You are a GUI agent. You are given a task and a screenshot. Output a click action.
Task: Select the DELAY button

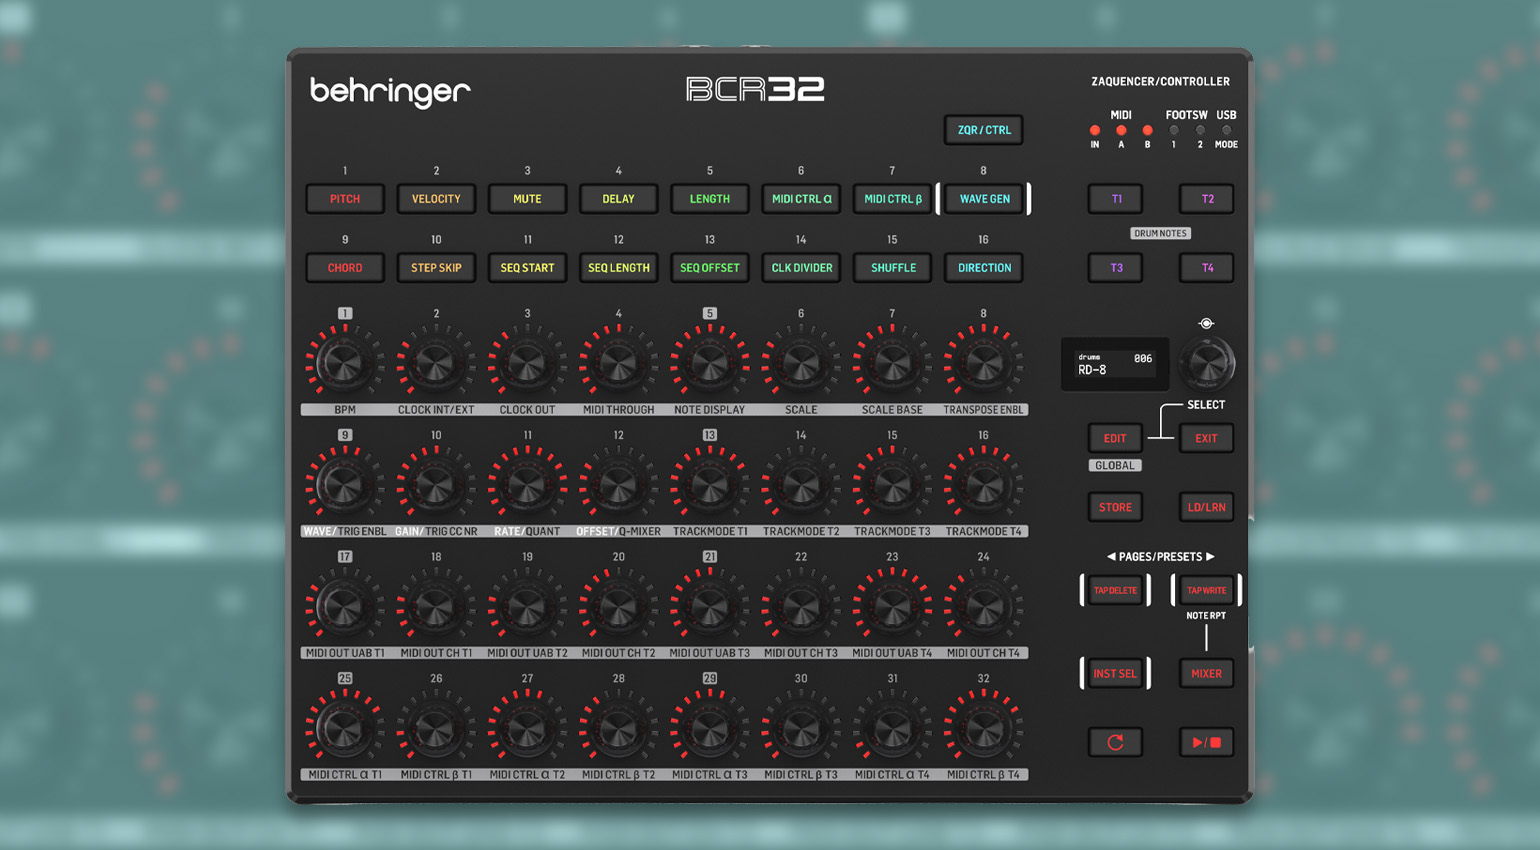pyautogui.click(x=618, y=199)
